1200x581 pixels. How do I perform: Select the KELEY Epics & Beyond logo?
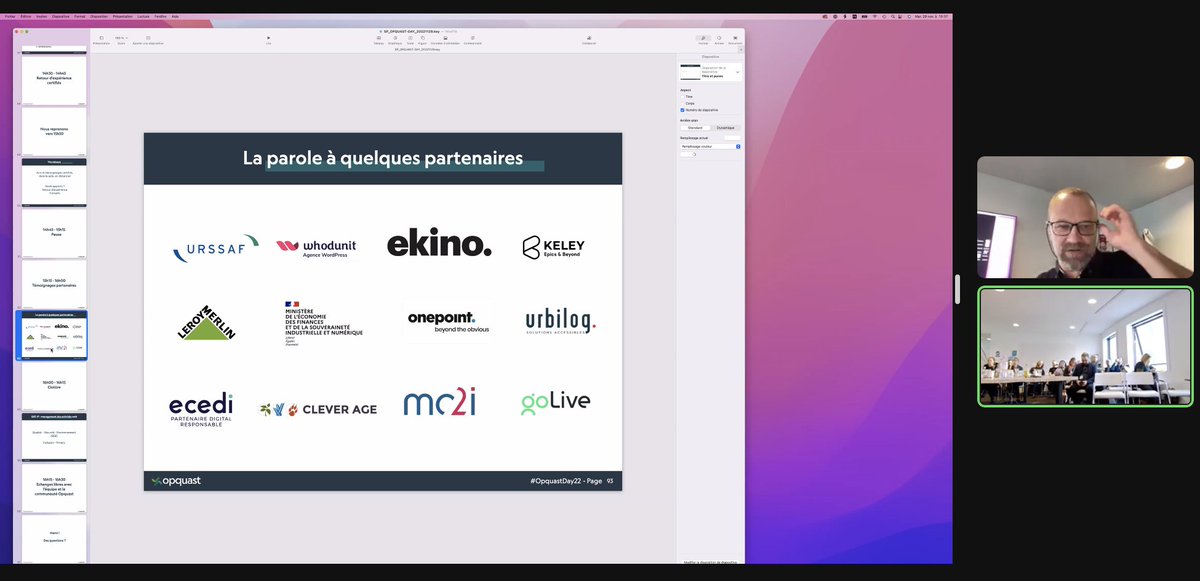554,248
